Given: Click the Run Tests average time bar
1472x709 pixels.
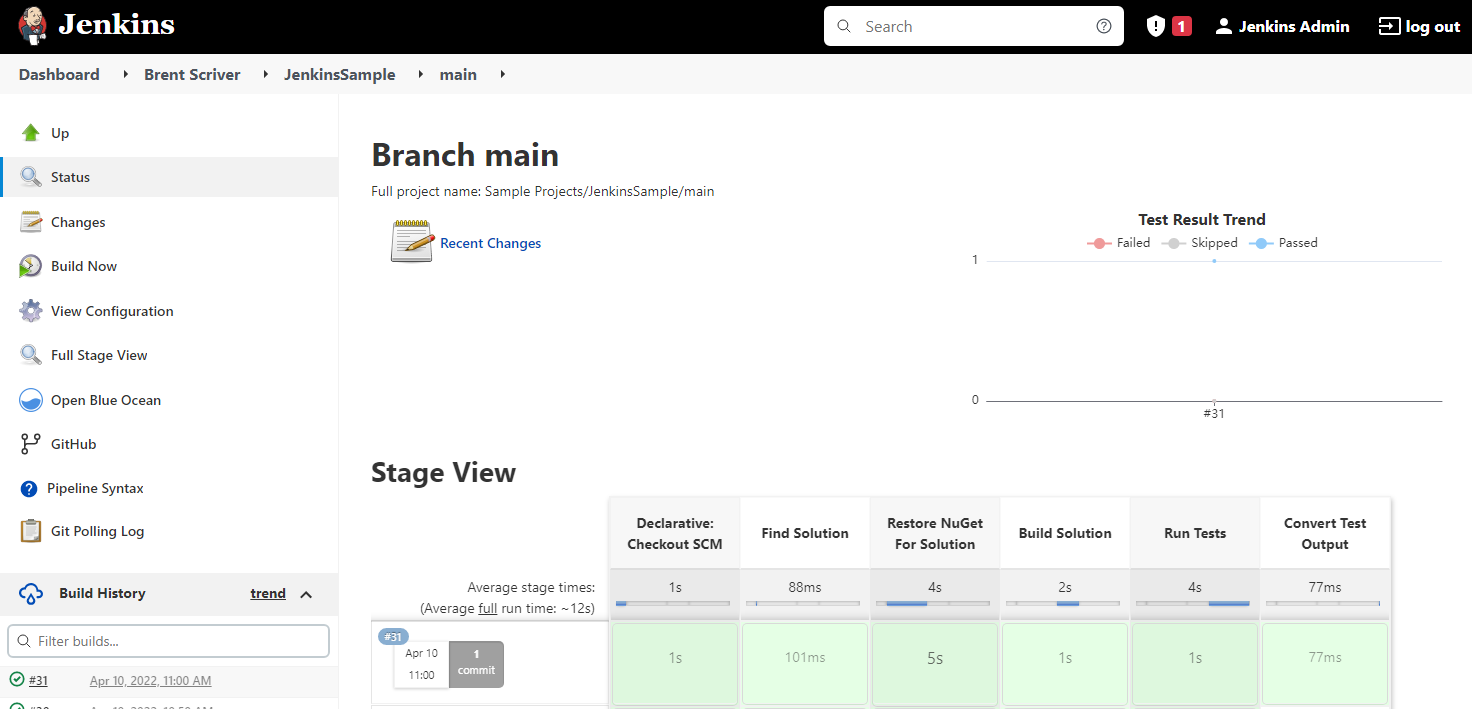Looking at the screenshot, I should [1193, 604].
